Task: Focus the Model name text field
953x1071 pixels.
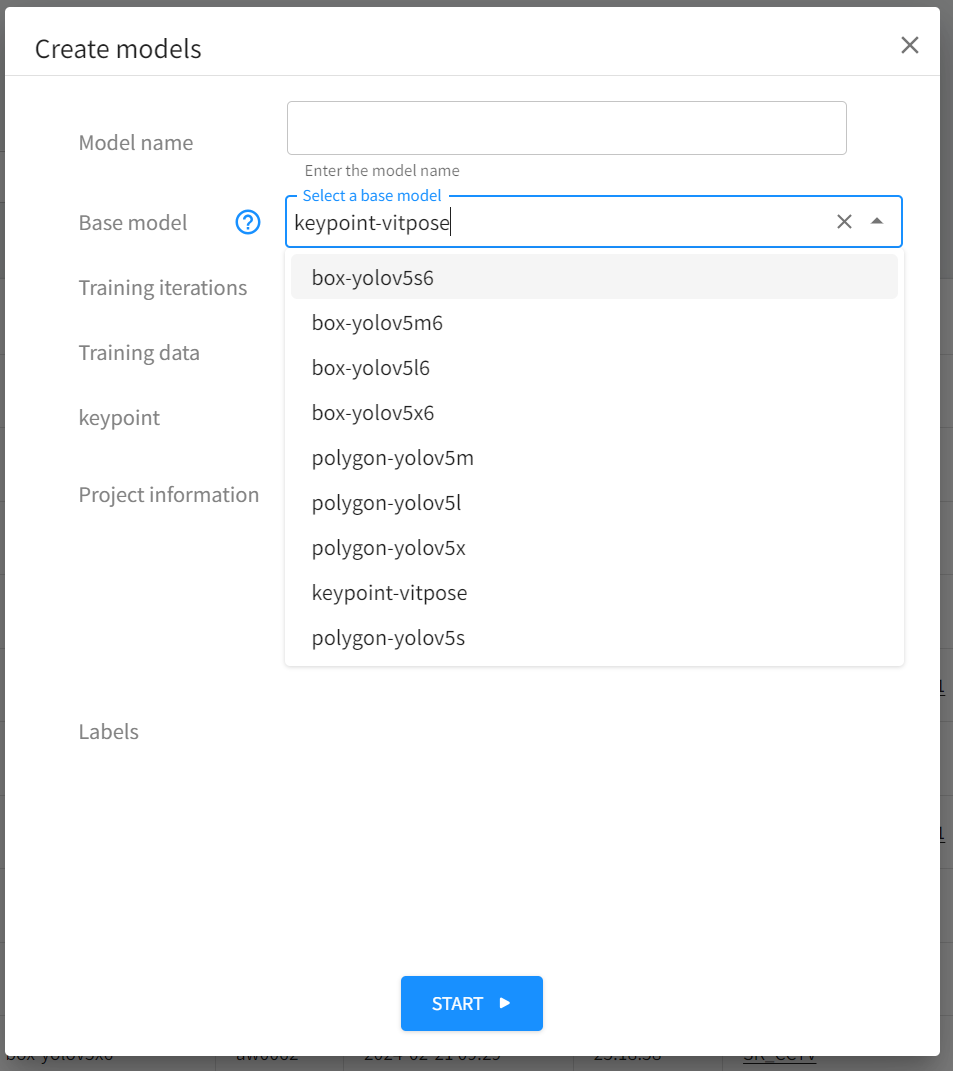Action: 566,128
